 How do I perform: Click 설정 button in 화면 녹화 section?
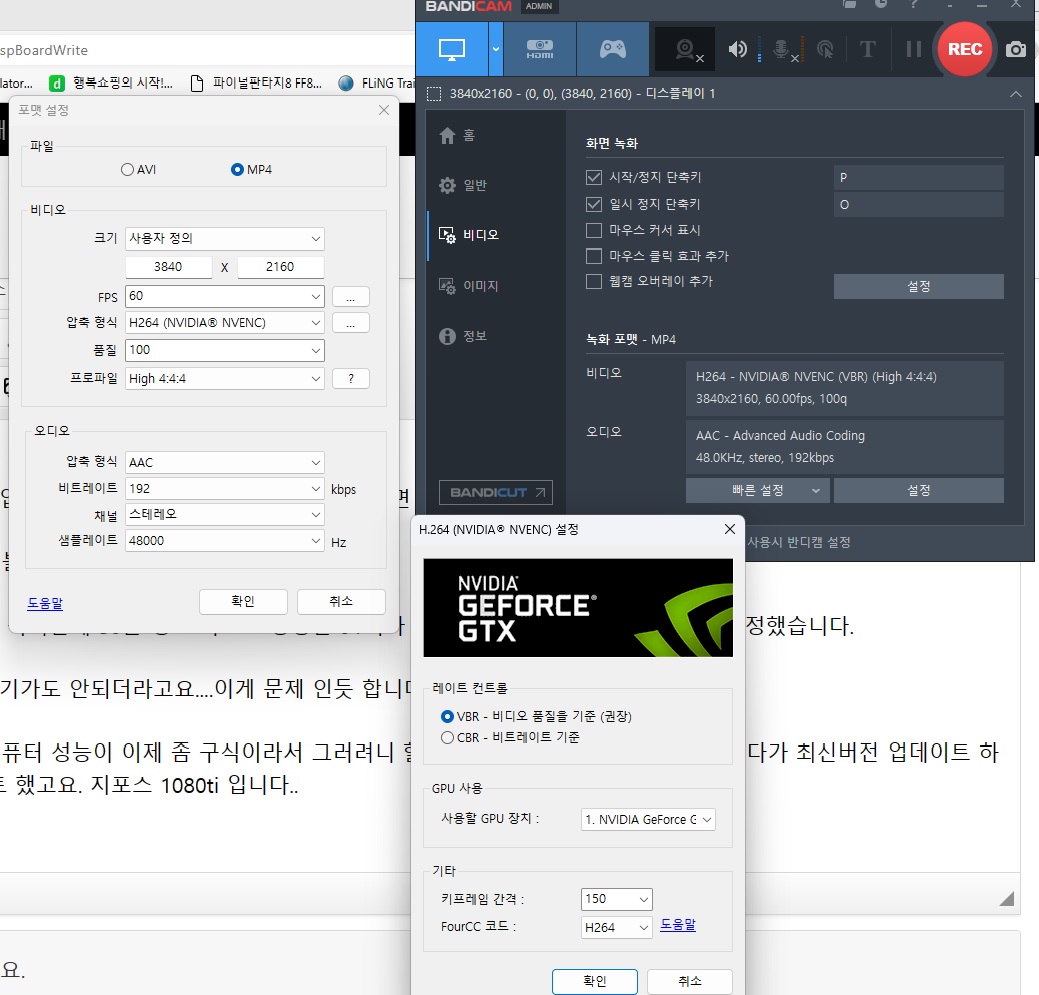tap(918, 286)
